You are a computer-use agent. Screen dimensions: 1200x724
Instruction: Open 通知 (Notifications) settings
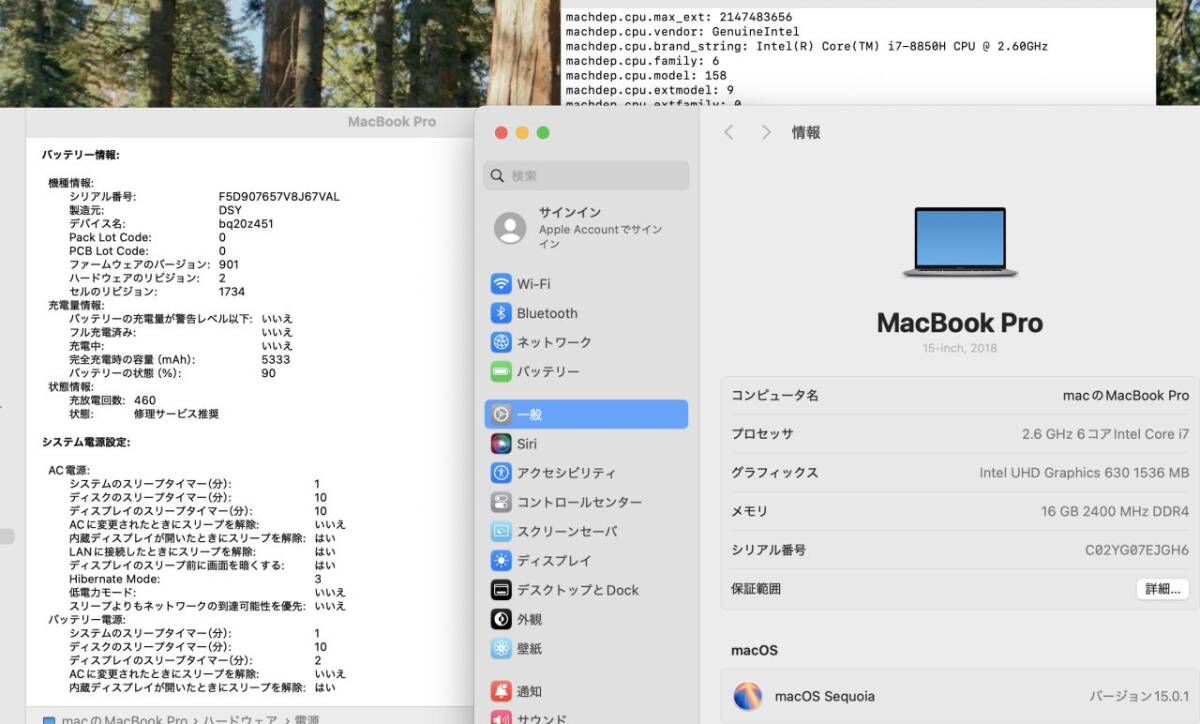pos(530,690)
